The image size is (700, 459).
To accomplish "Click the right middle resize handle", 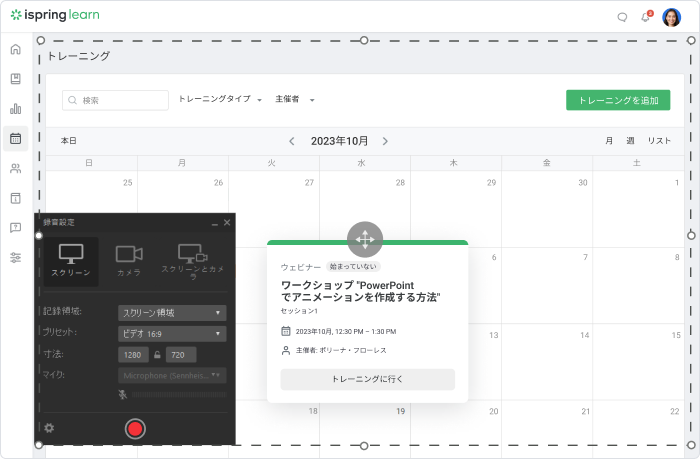I will (x=691, y=235).
